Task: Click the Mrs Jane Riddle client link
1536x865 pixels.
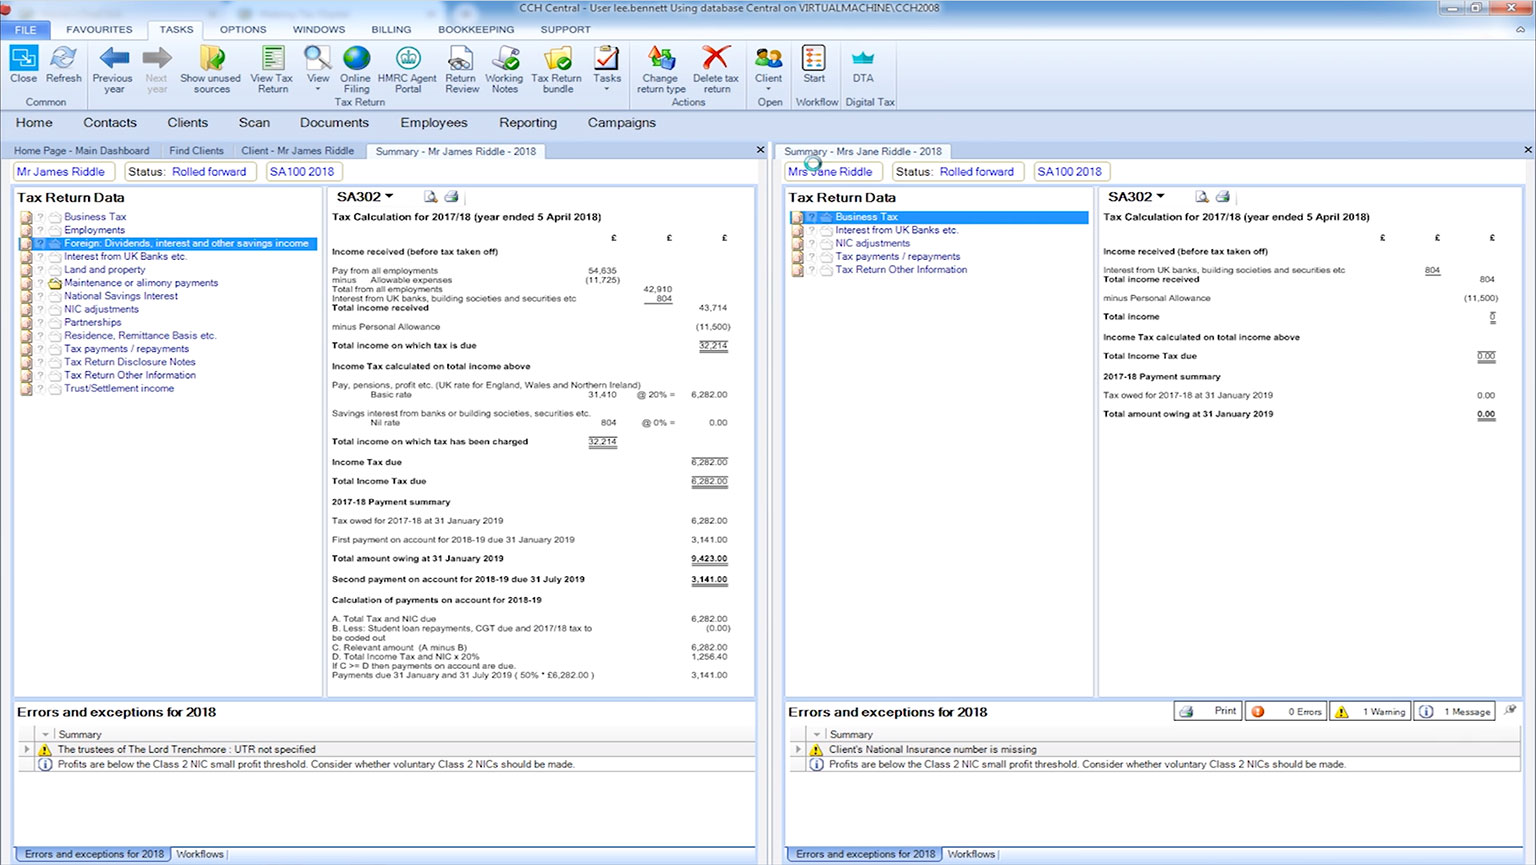Action: click(830, 172)
